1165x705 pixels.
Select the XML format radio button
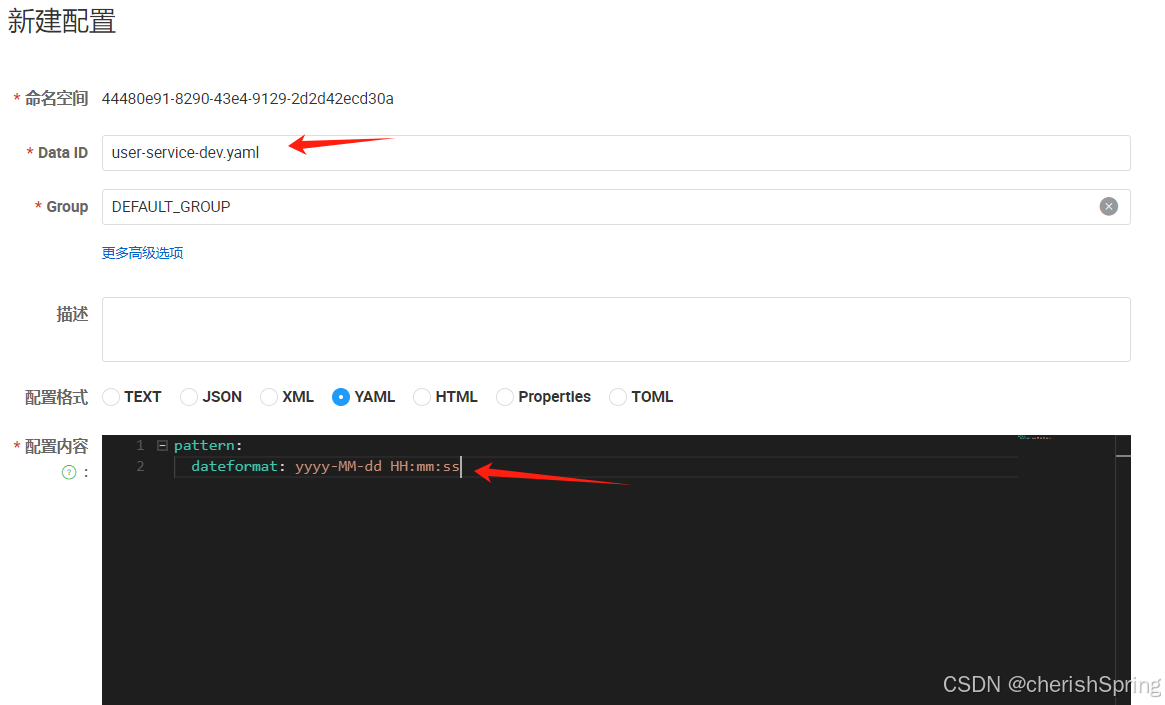(x=268, y=397)
